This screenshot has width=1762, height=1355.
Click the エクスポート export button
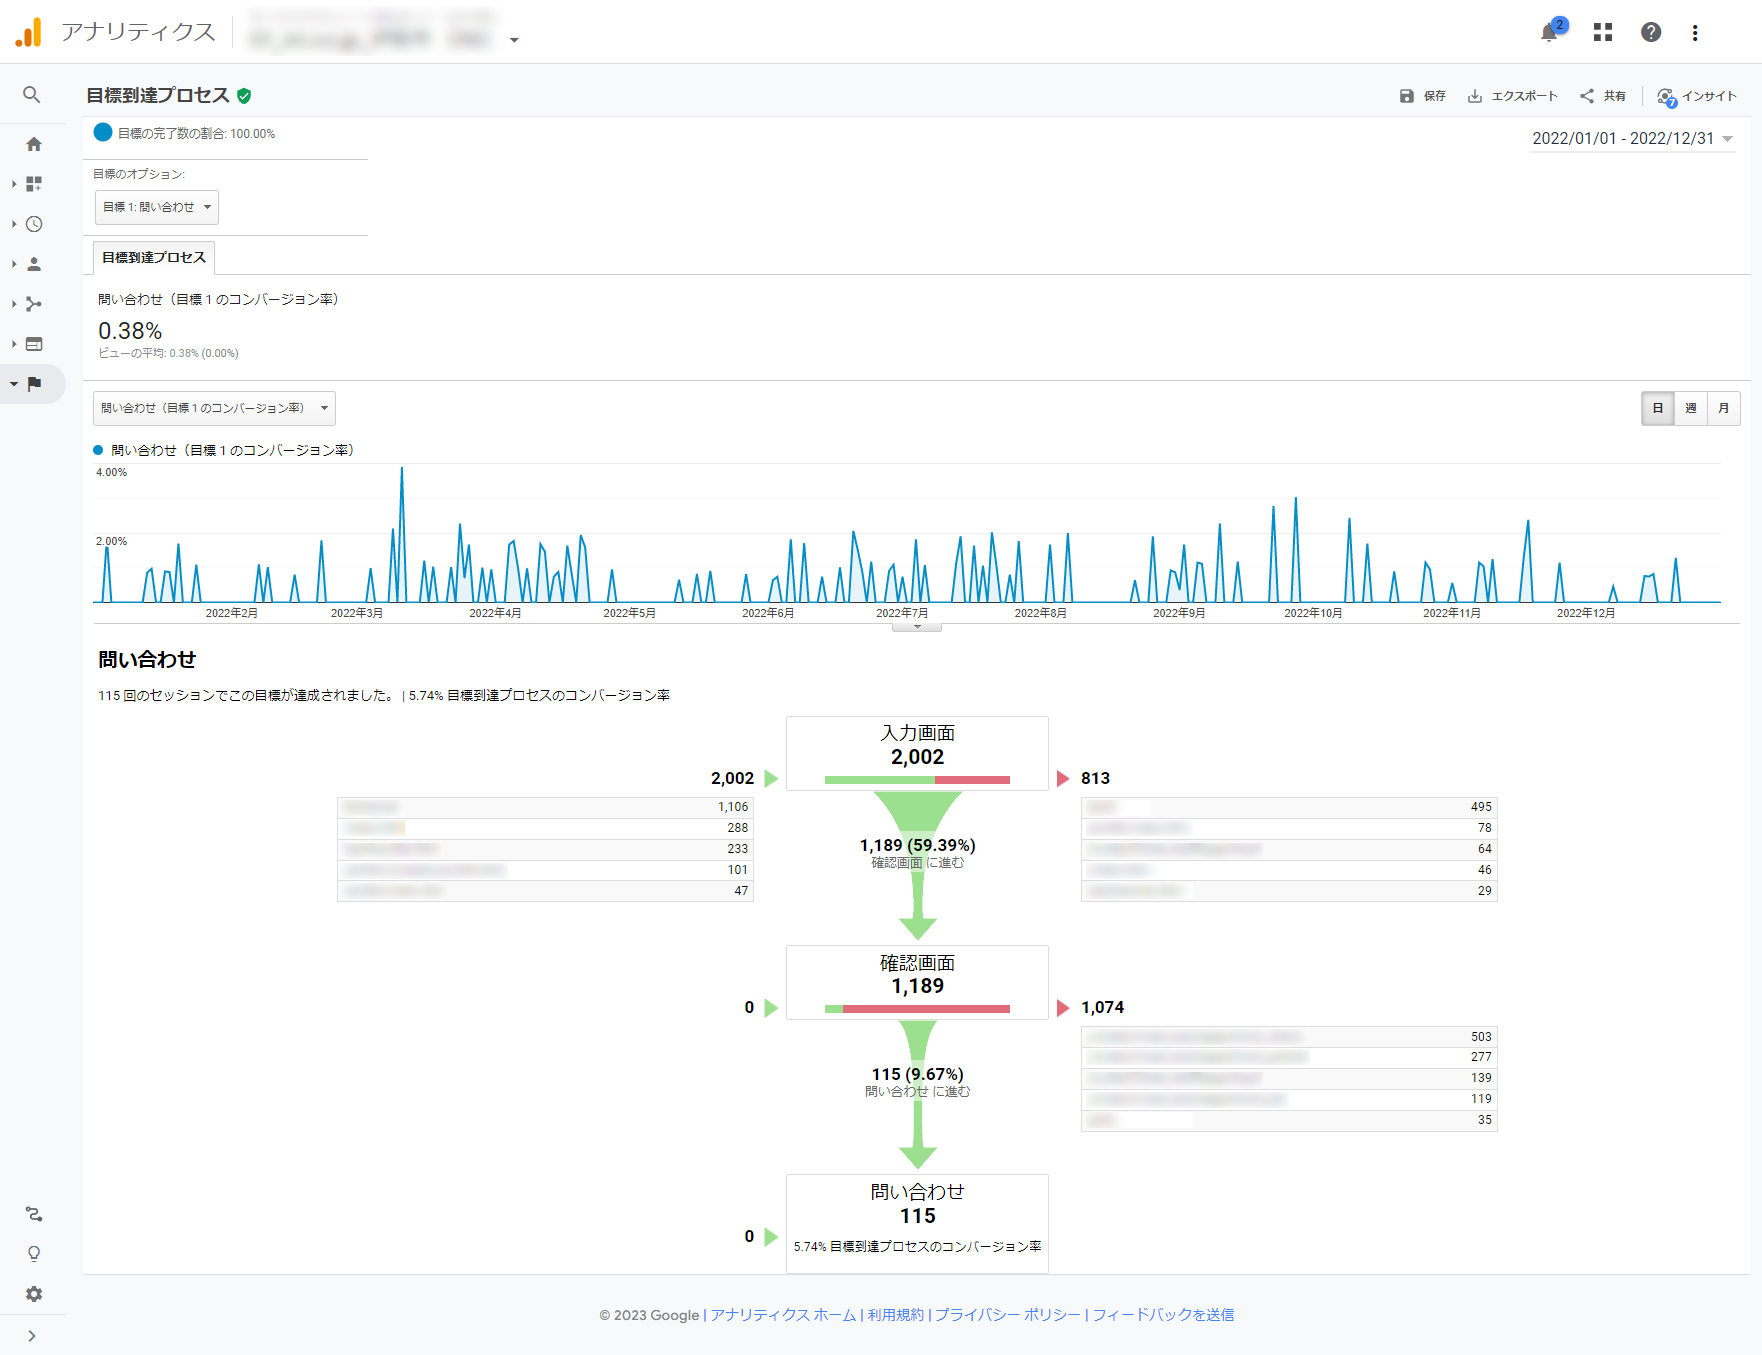pos(1513,96)
